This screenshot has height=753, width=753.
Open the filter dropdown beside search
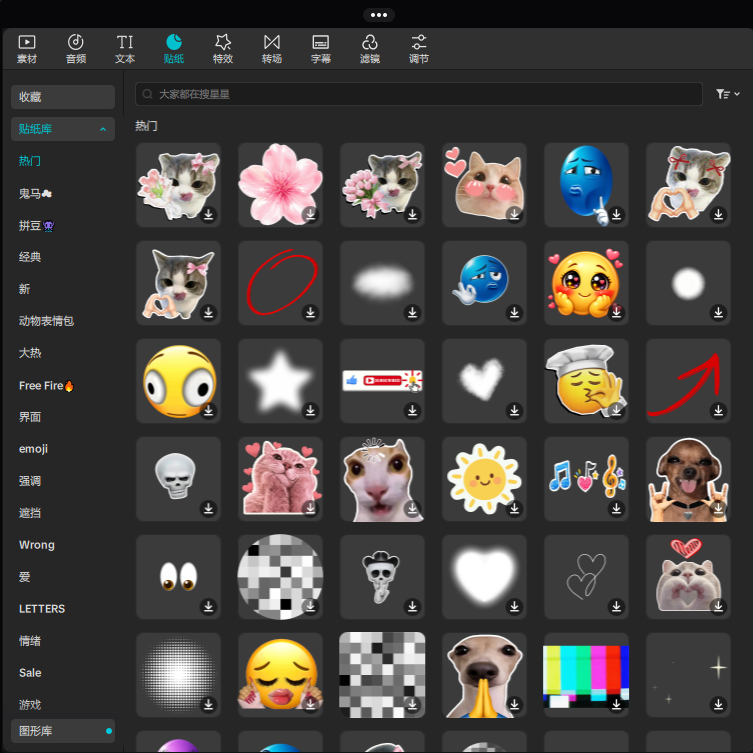coord(728,94)
